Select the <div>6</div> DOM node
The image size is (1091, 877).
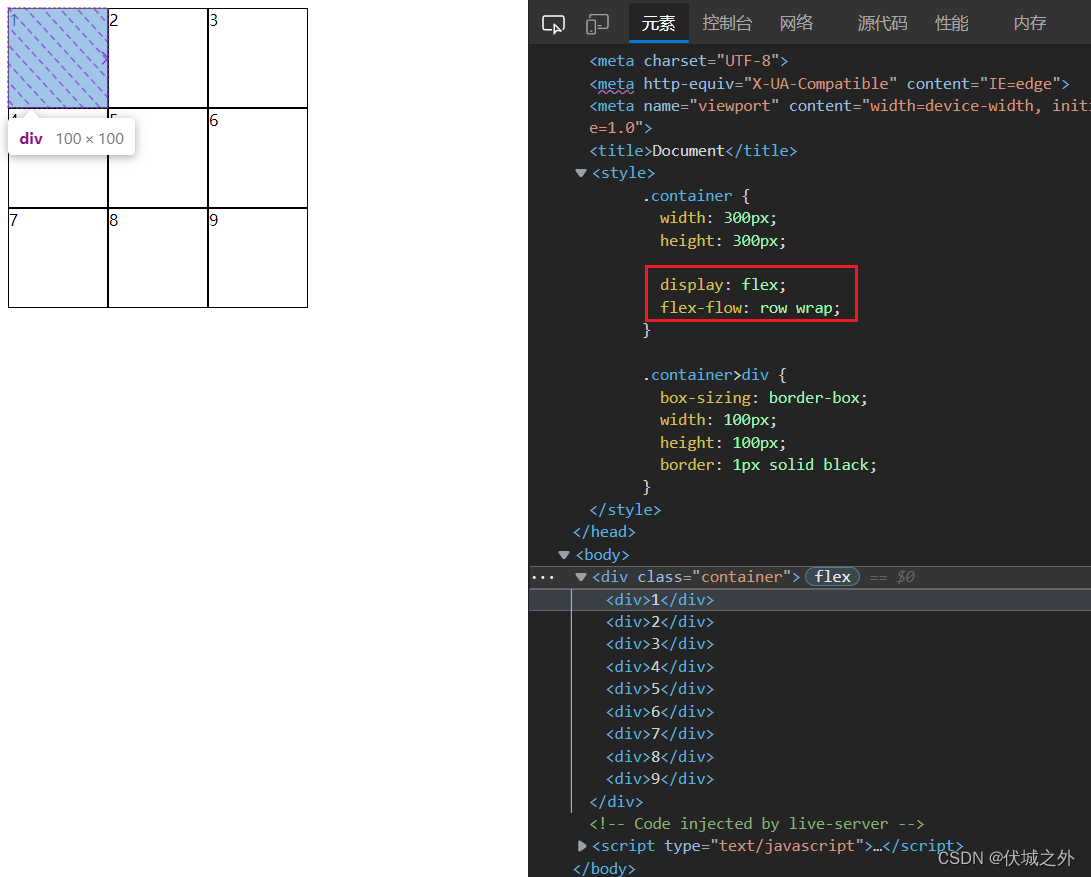click(660, 711)
